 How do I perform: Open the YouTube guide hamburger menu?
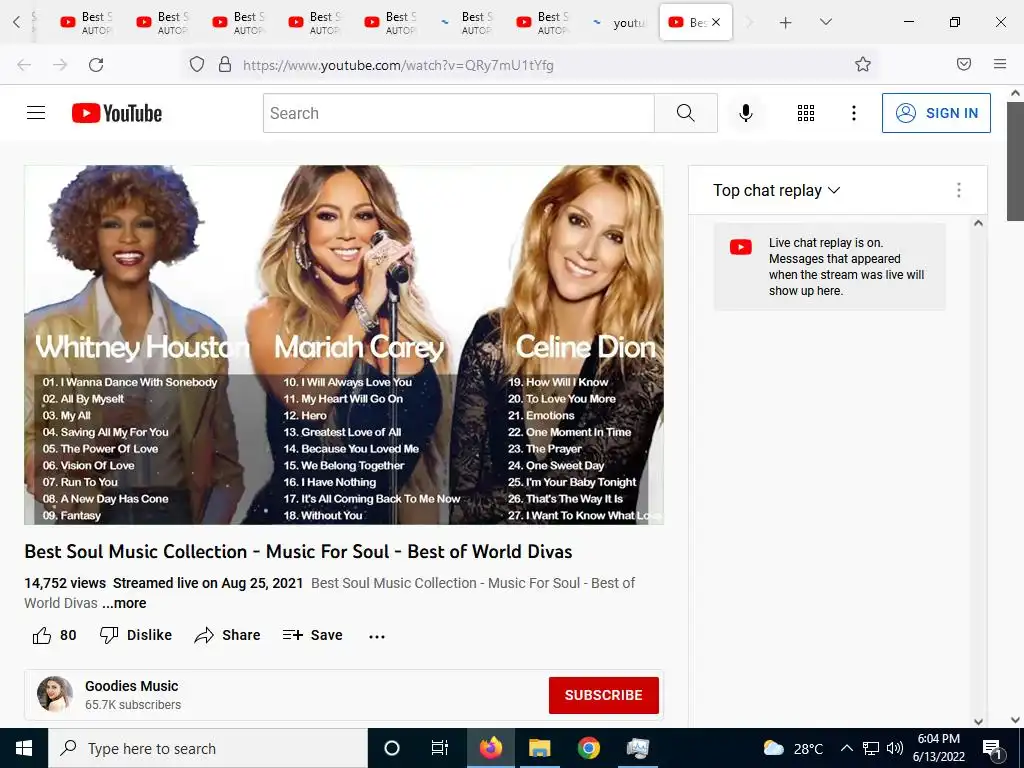[36, 113]
